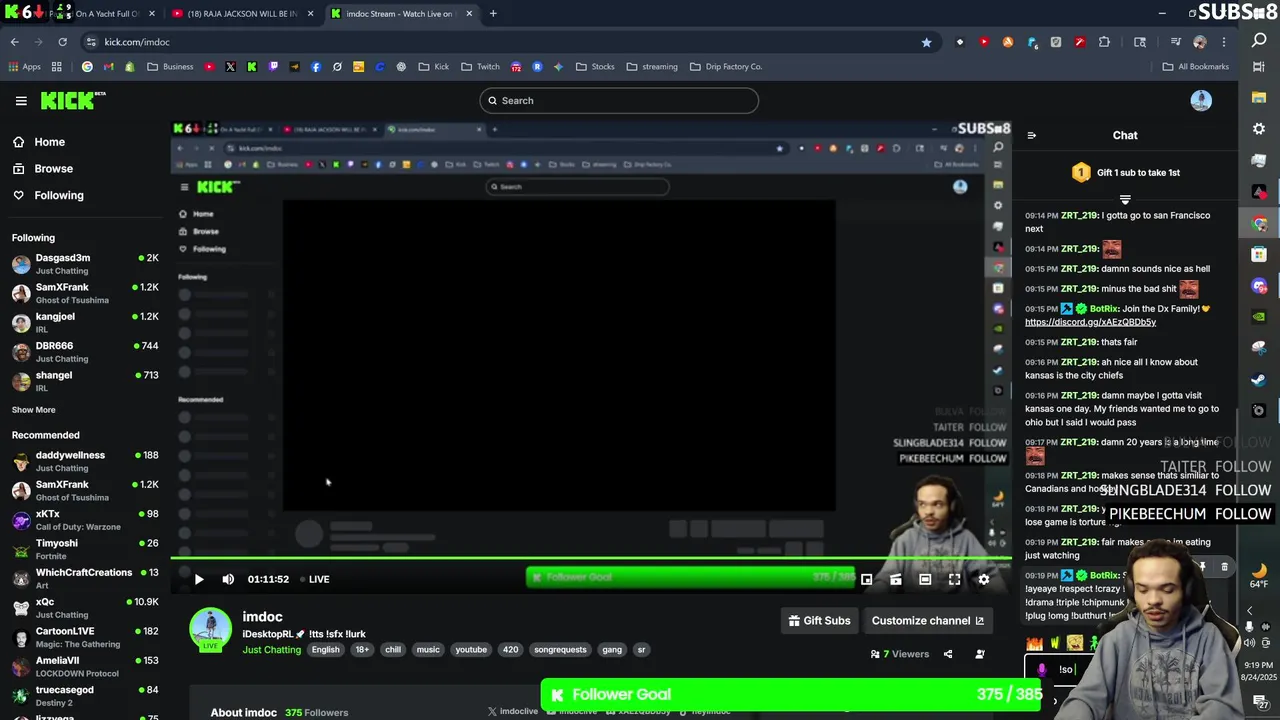Open All Bookmarks folder
Viewport: 1280px width, 720px height.
click(1195, 67)
